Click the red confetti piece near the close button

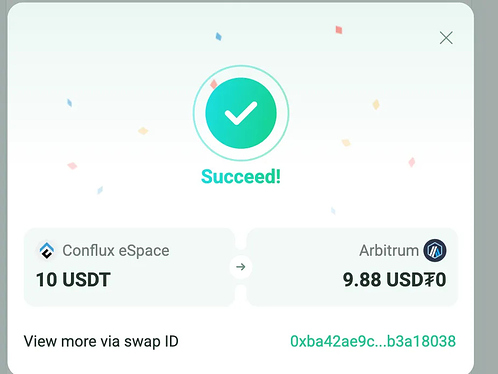[x=339, y=30]
